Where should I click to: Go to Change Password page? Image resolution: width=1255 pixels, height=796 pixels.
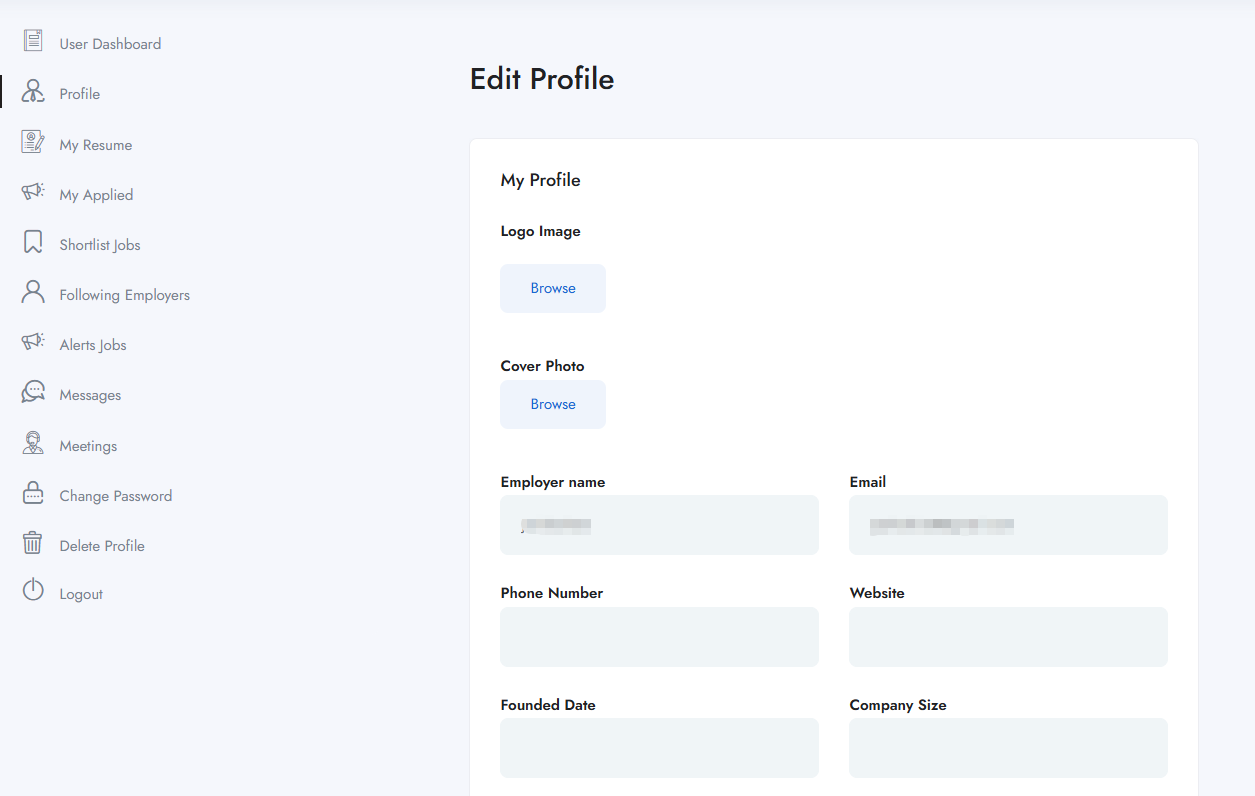click(x=115, y=496)
